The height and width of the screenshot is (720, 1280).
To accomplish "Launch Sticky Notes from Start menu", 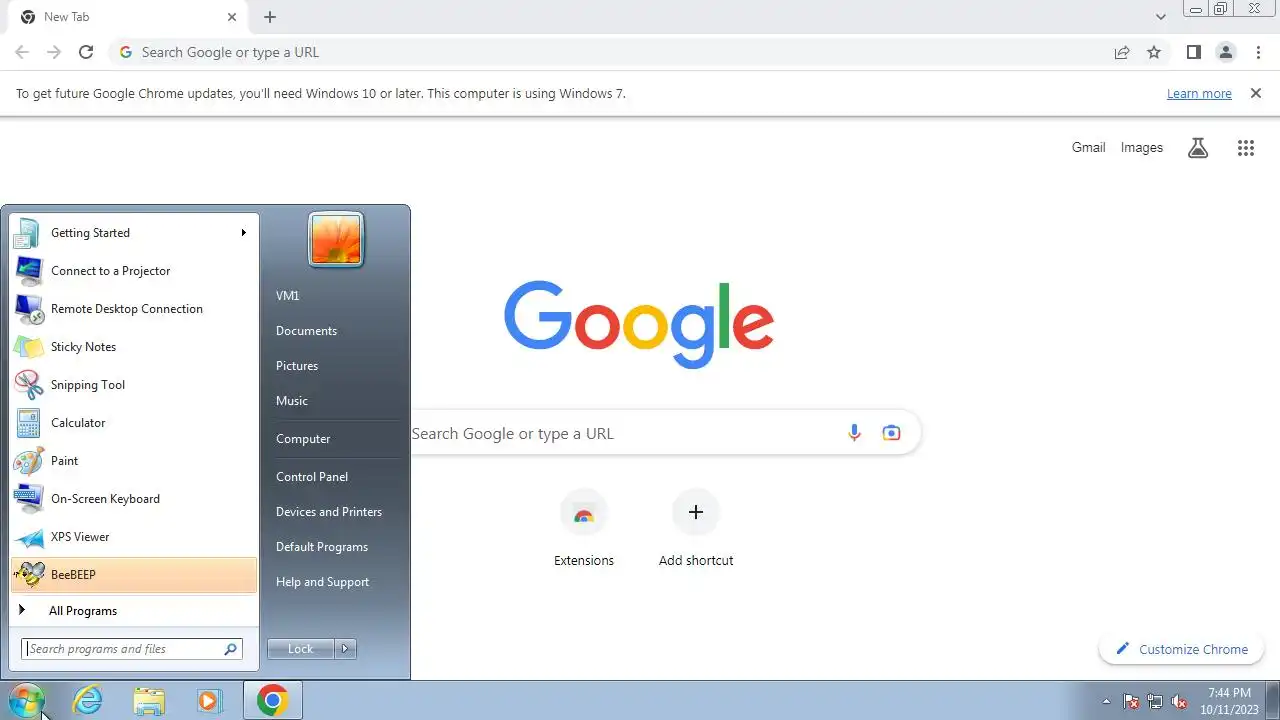I will tap(134, 347).
